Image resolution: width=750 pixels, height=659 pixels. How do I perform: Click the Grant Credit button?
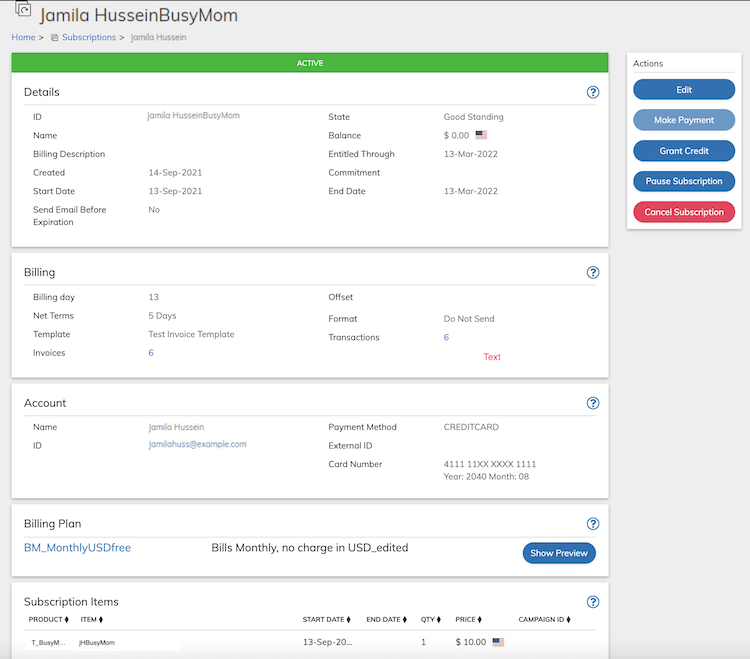click(684, 151)
